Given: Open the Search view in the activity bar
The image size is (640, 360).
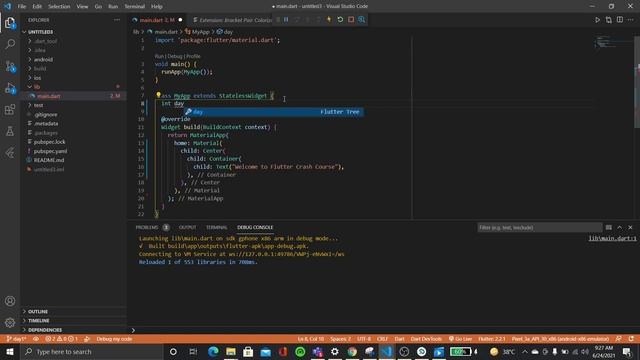Looking at the screenshot, I should [10, 44].
